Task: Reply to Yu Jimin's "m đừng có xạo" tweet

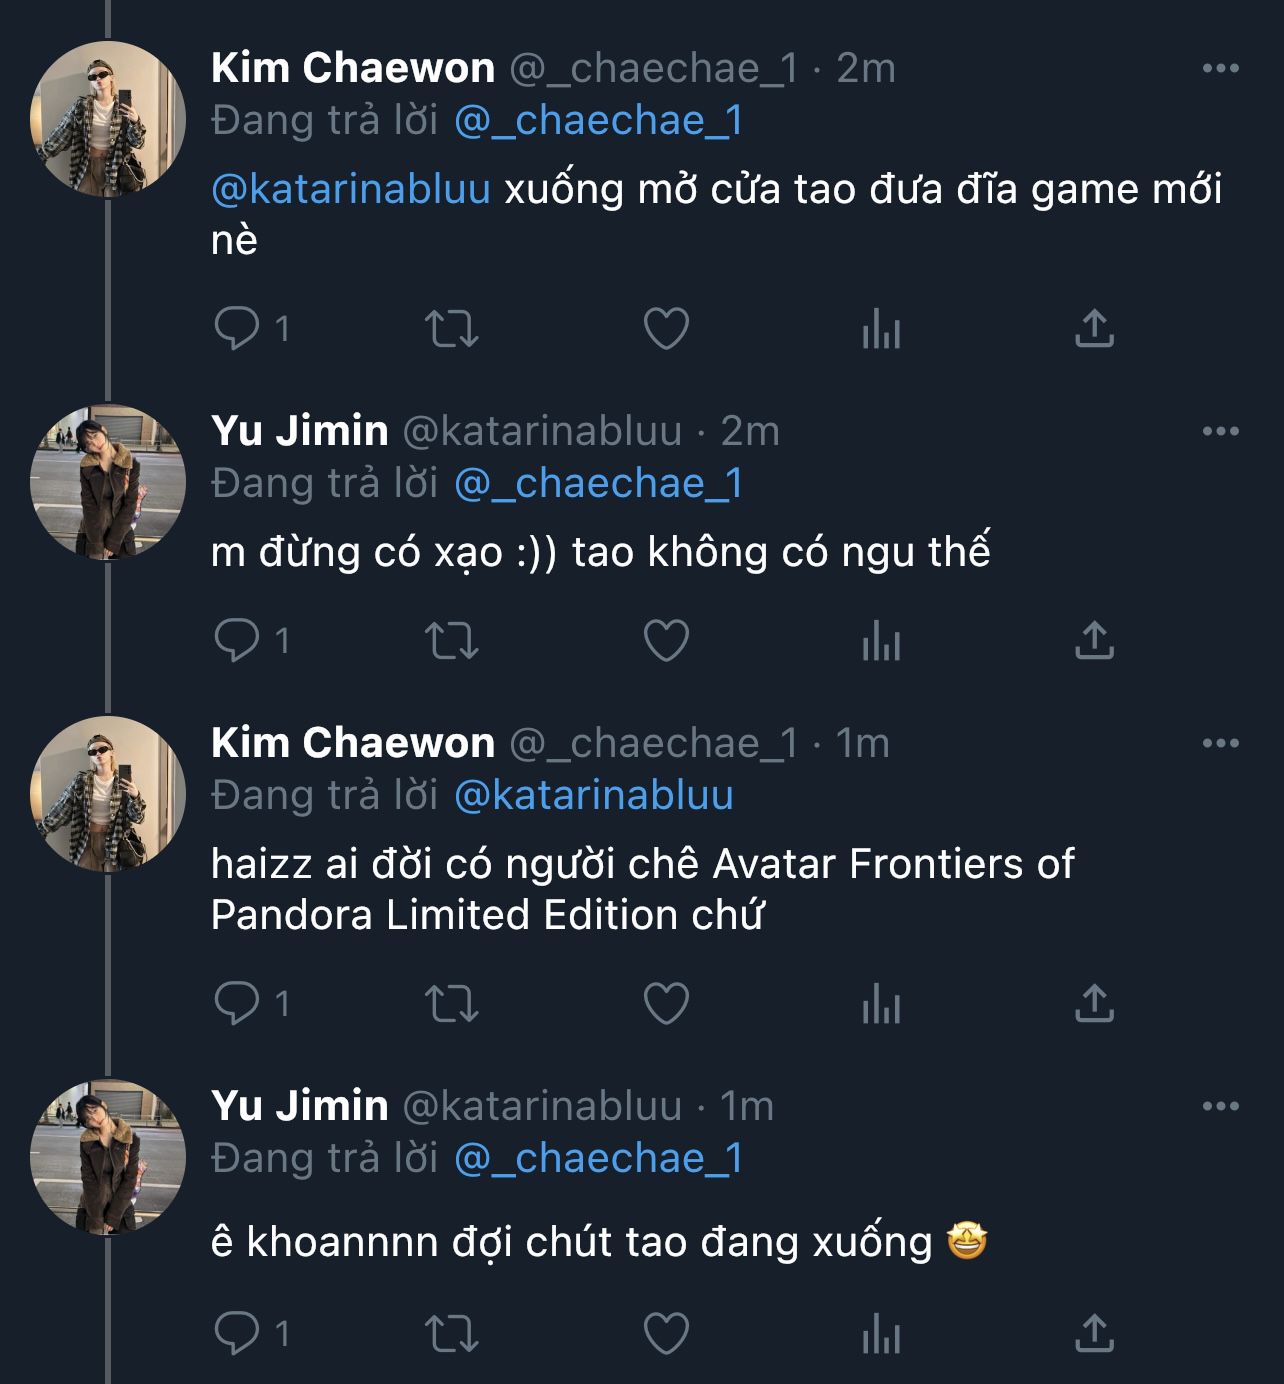Action: [x=238, y=640]
